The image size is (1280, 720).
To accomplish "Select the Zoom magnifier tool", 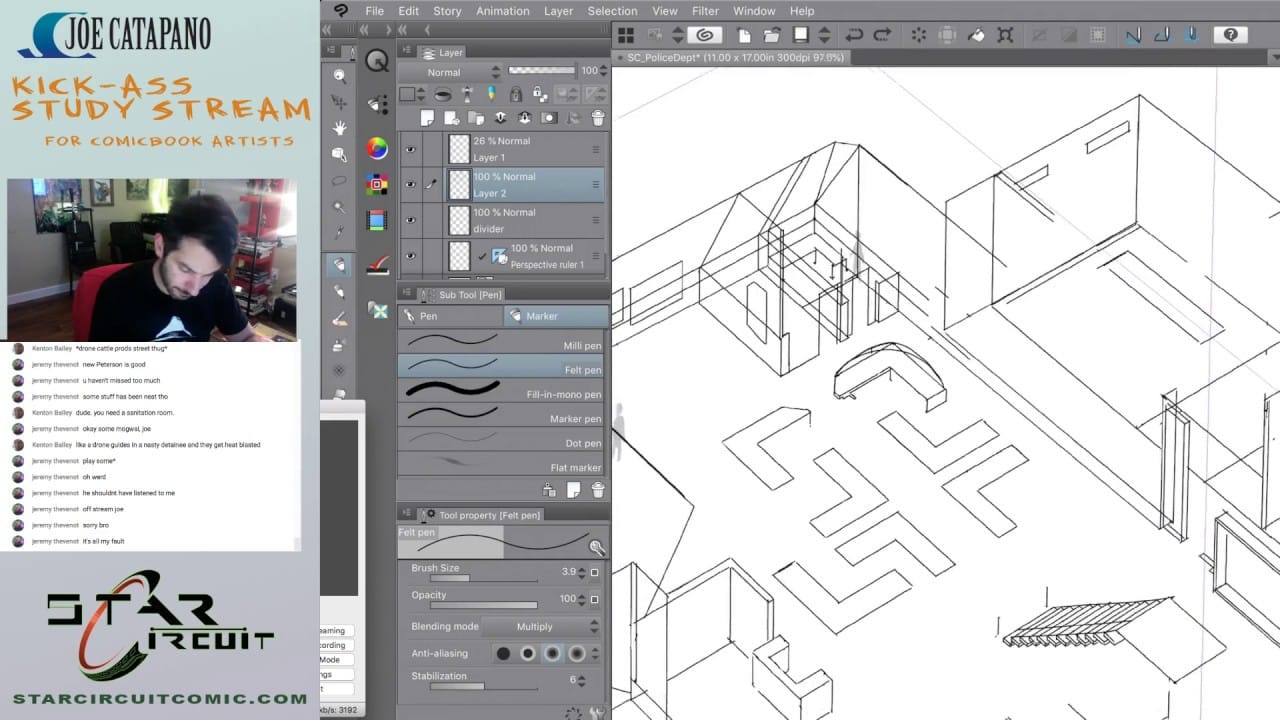I will pyautogui.click(x=340, y=76).
